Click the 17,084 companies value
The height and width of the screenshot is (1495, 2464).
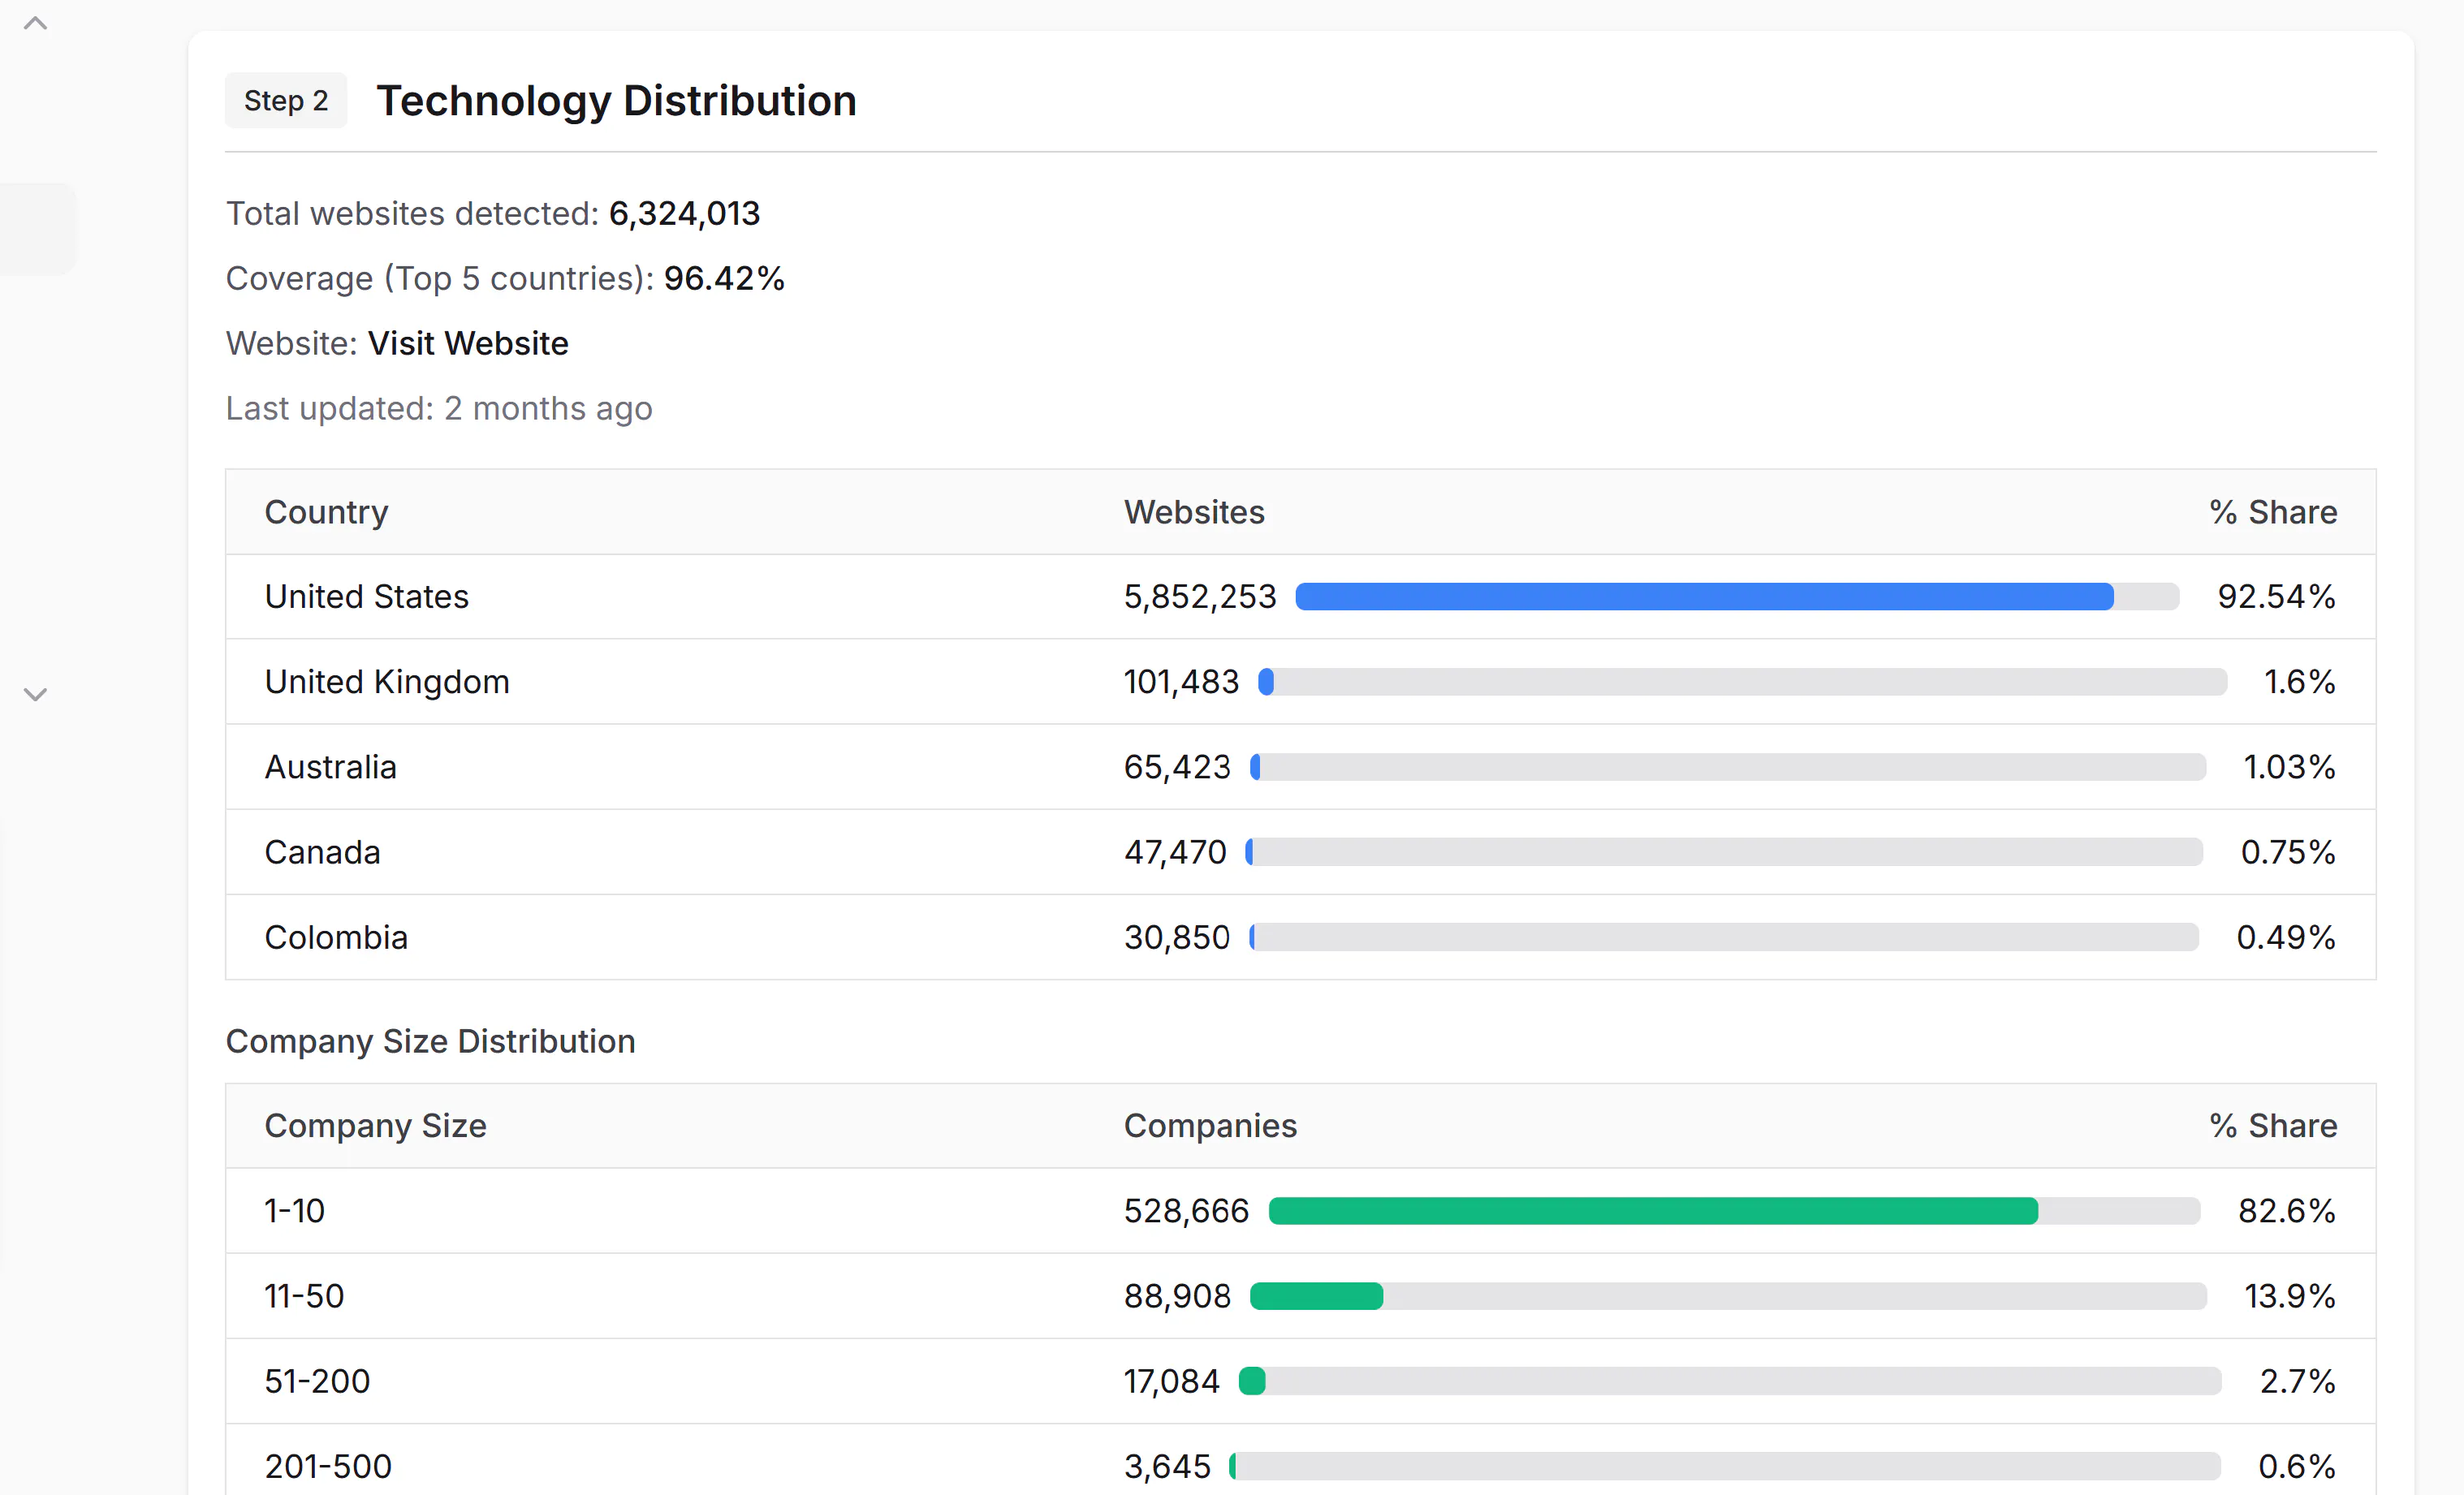(1171, 1381)
